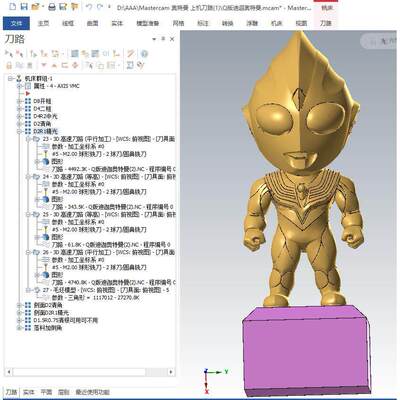Click the properties icon beside 属性 - 4-AXIS VMC

(x=28, y=86)
